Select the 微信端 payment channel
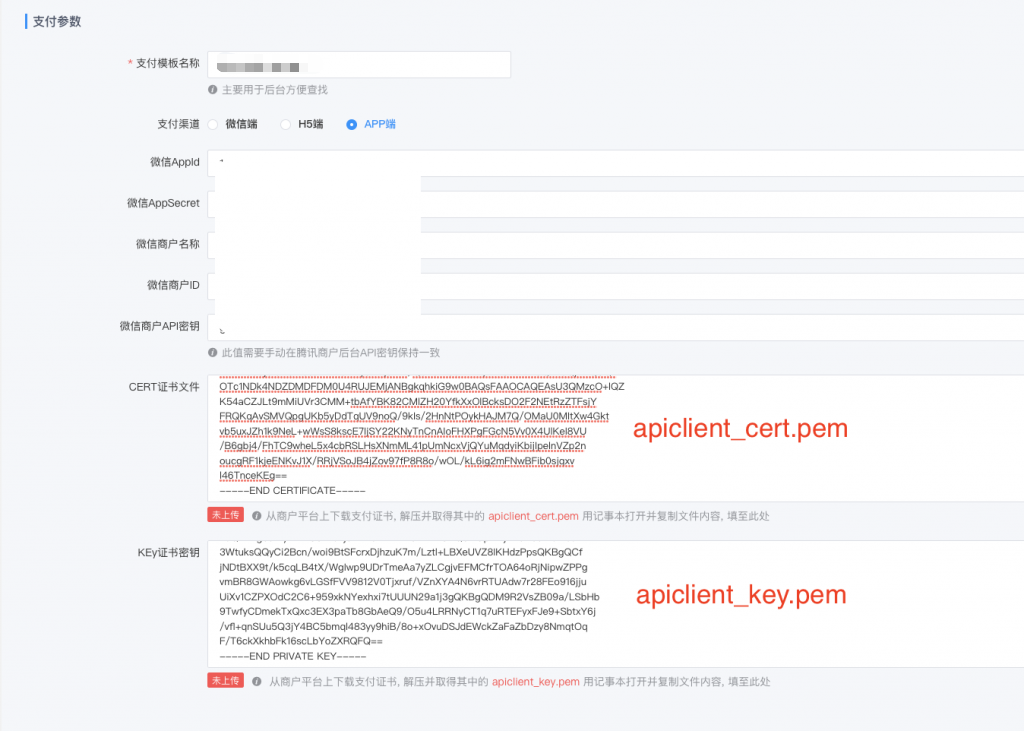This screenshot has height=731, width=1024. coord(213,125)
